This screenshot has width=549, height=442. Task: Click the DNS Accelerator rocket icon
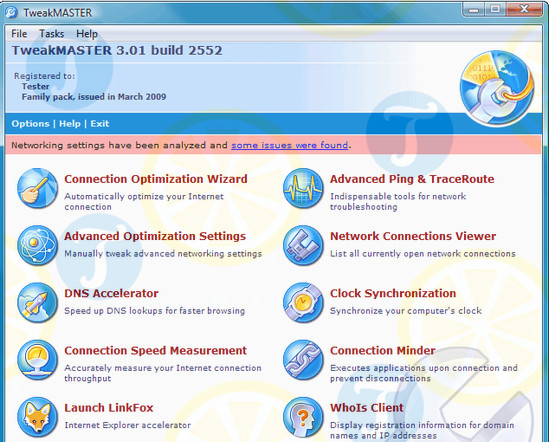tap(37, 303)
